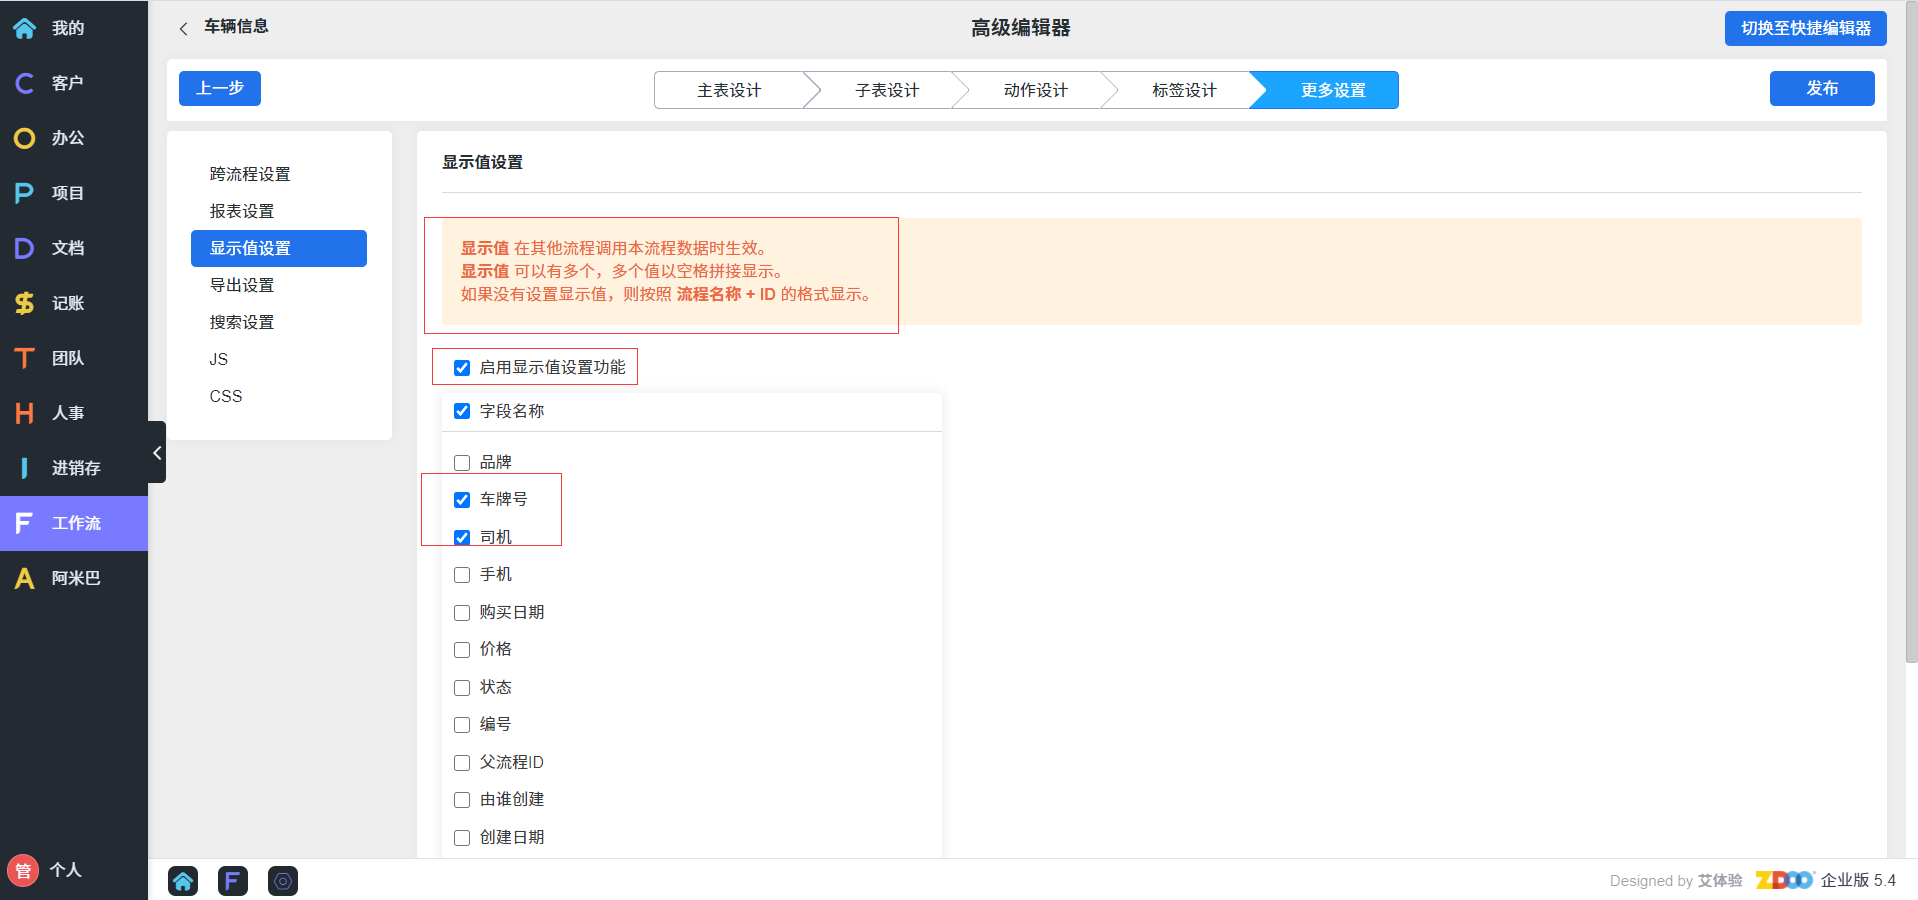The height and width of the screenshot is (900, 1918).
Task: Uncheck the 车牌号 checkbox
Action: 462,500
